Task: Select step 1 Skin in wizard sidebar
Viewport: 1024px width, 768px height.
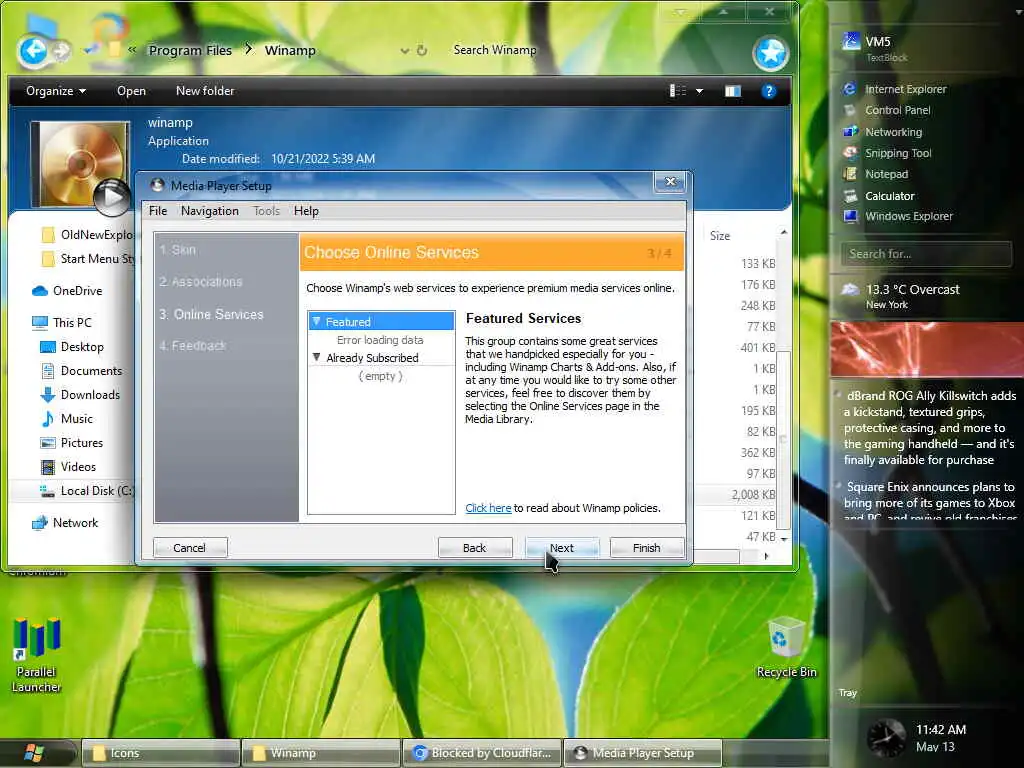Action: 178,249
